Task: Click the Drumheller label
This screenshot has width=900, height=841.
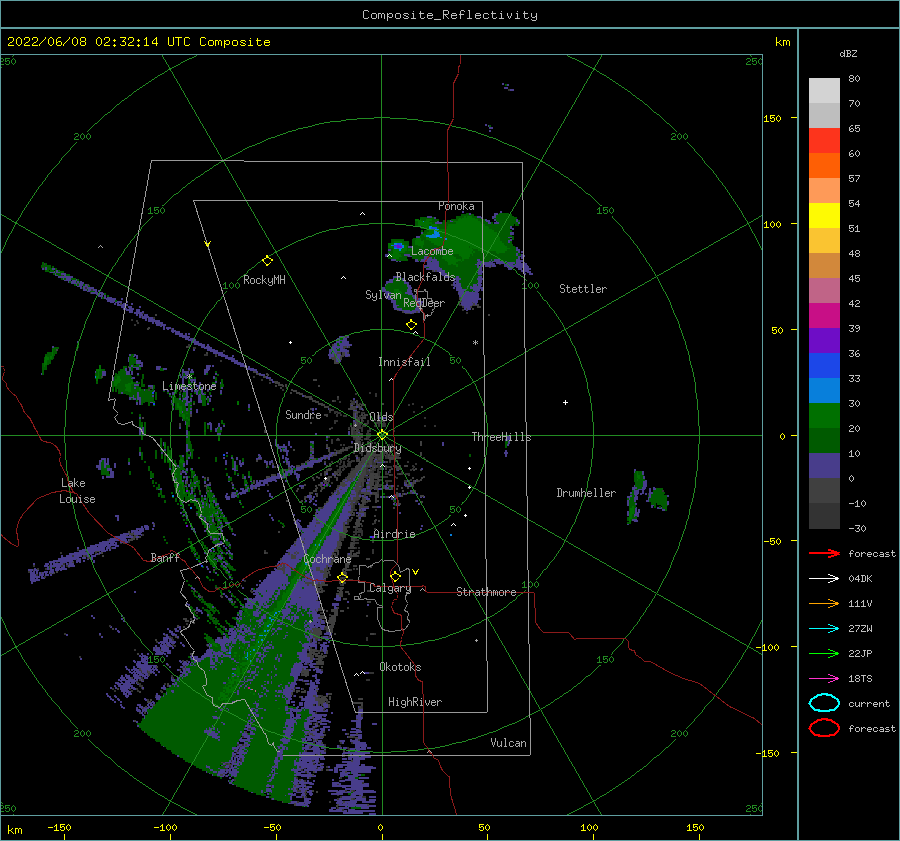Action: [x=586, y=493]
